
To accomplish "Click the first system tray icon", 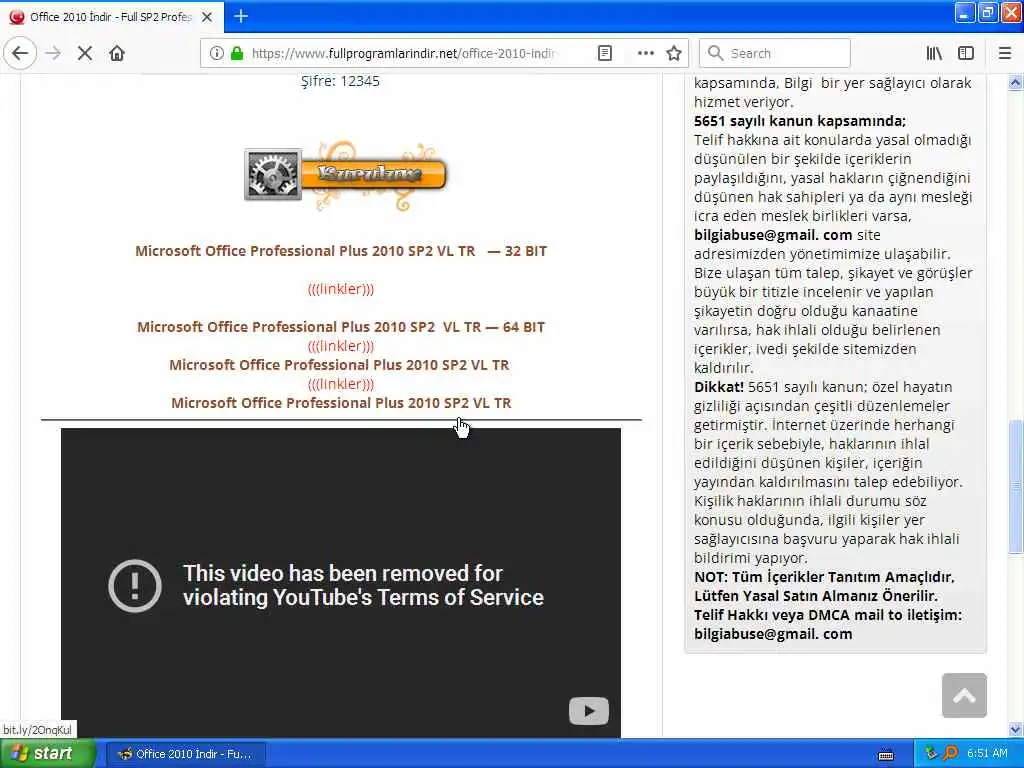I will tap(932, 753).
